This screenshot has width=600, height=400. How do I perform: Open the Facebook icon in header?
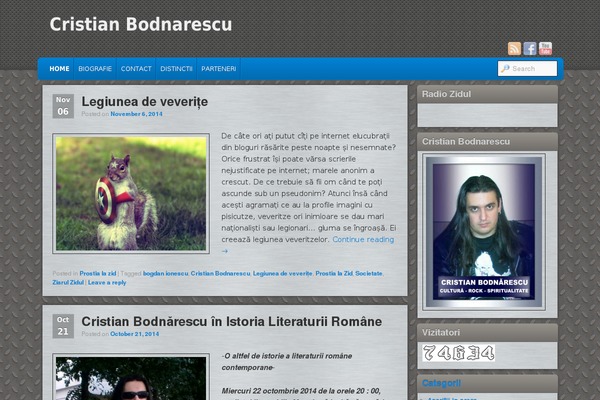pos(530,49)
